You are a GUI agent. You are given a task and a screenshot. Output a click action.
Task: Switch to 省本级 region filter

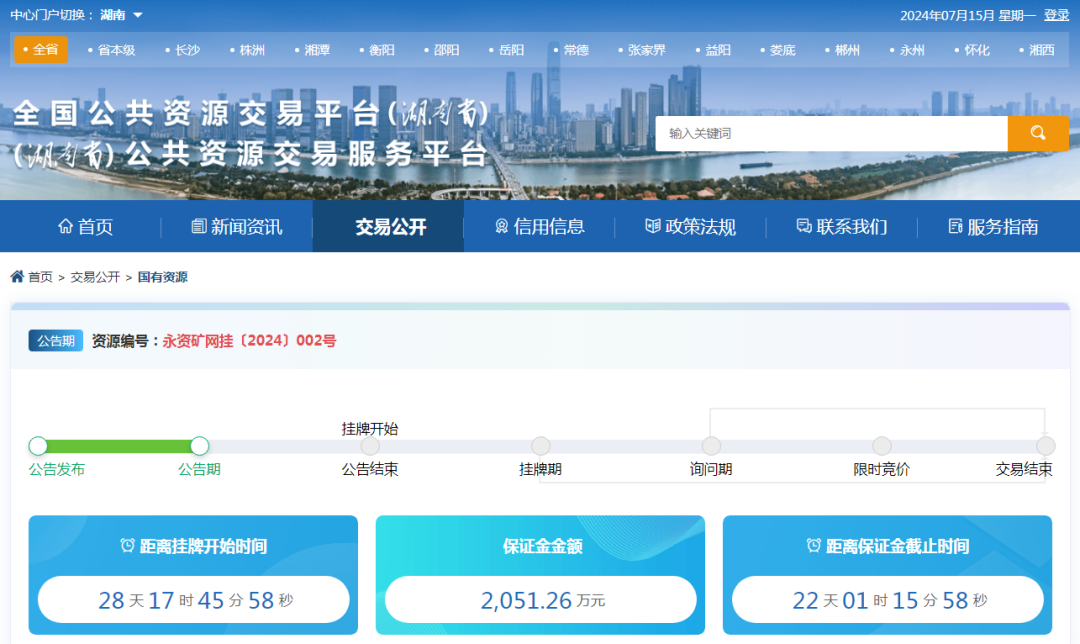click(116, 50)
